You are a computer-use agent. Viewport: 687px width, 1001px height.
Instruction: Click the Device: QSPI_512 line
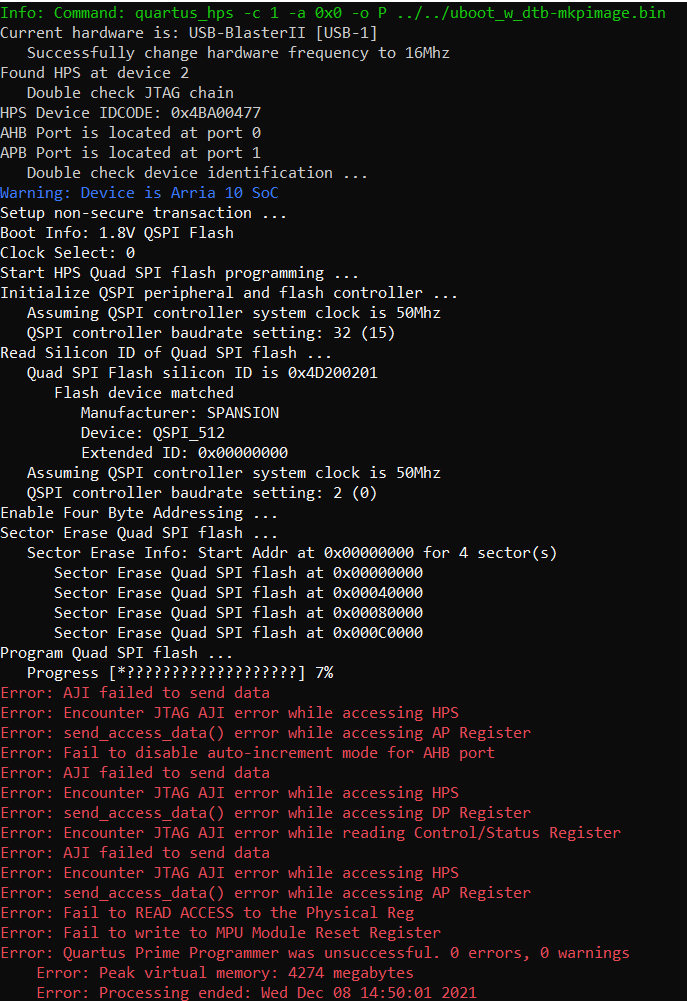point(153,433)
